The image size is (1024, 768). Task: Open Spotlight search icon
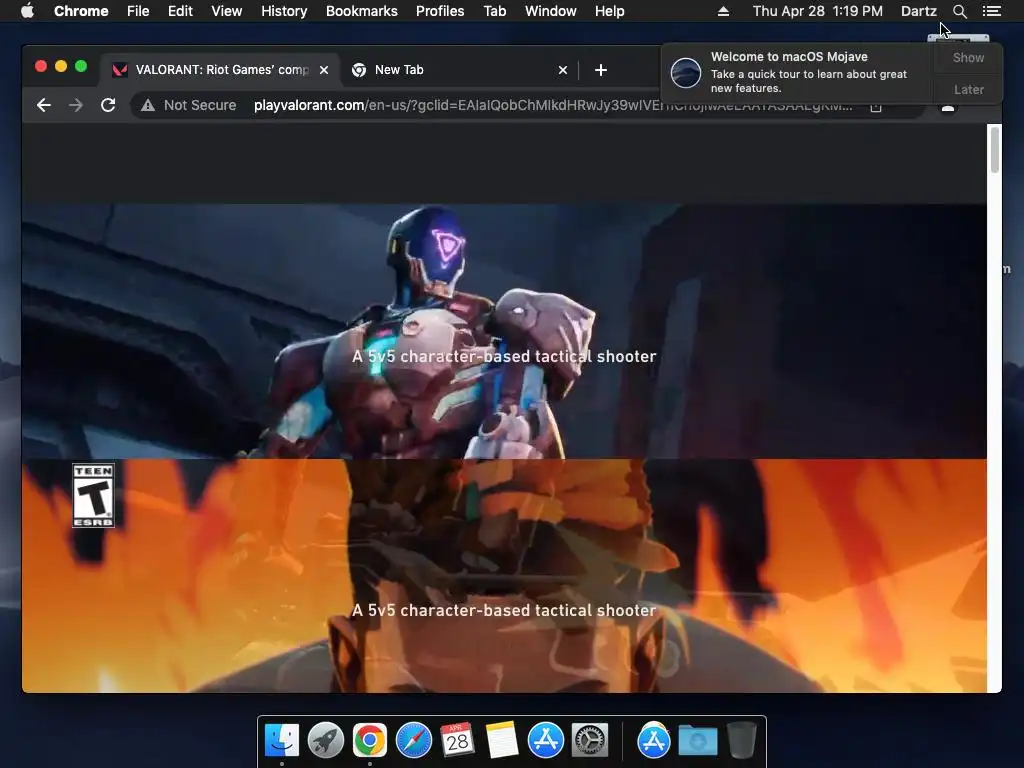959,11
